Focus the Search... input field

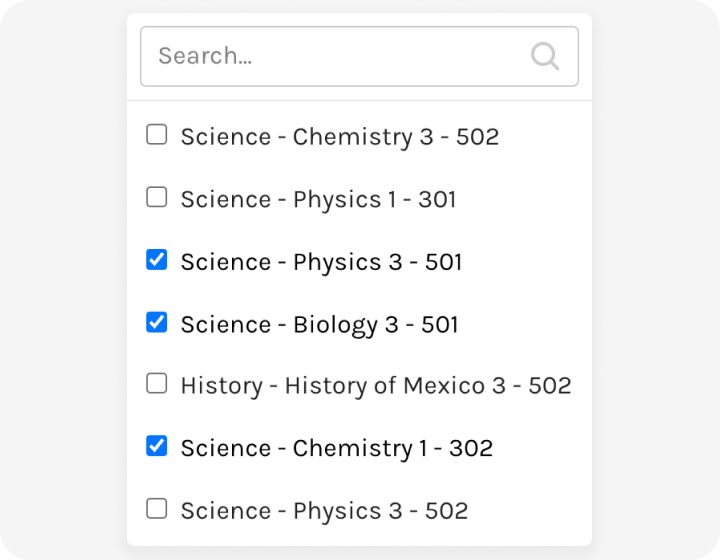click(359, 56)
